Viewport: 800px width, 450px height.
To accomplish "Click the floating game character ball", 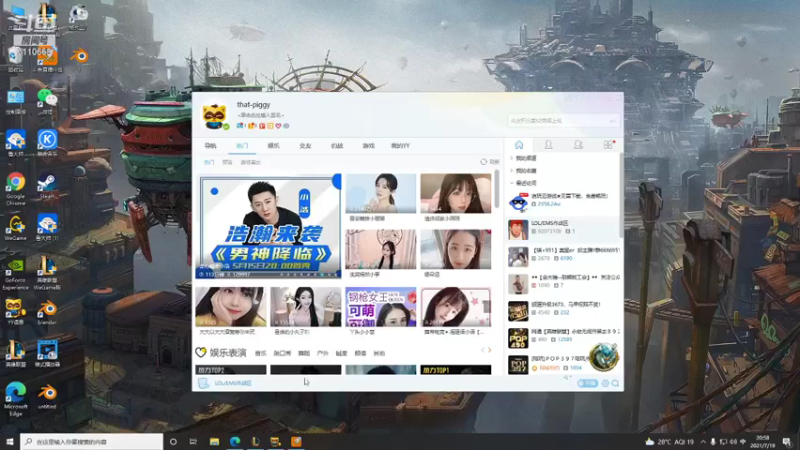I will (604, 356).
